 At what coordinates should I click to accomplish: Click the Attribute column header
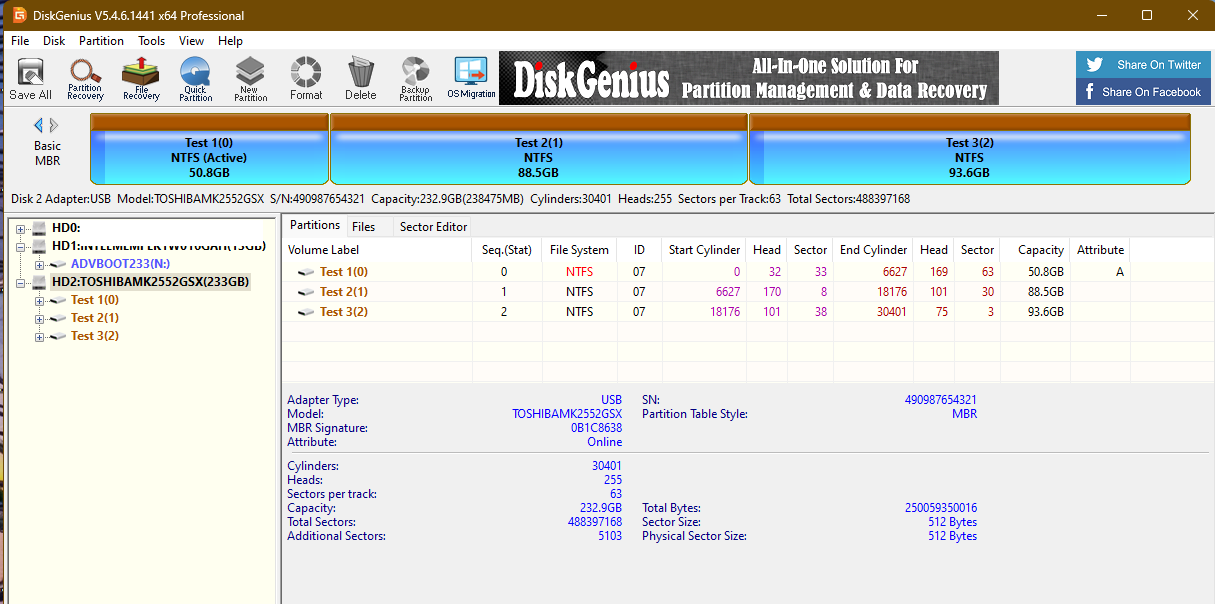(1100, 250)
